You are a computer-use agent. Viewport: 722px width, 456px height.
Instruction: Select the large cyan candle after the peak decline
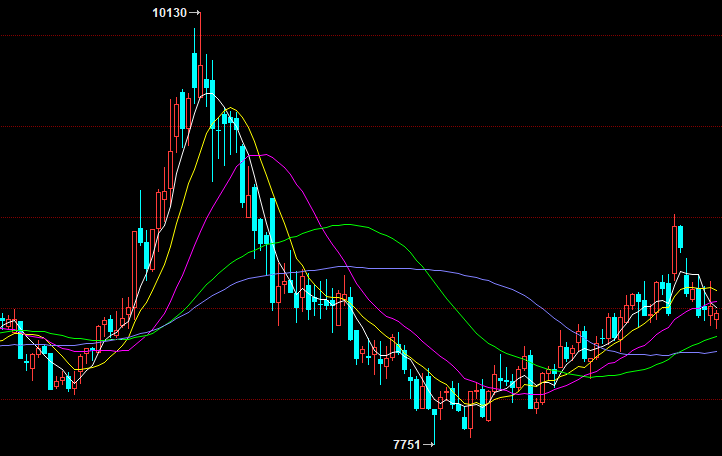273,250
